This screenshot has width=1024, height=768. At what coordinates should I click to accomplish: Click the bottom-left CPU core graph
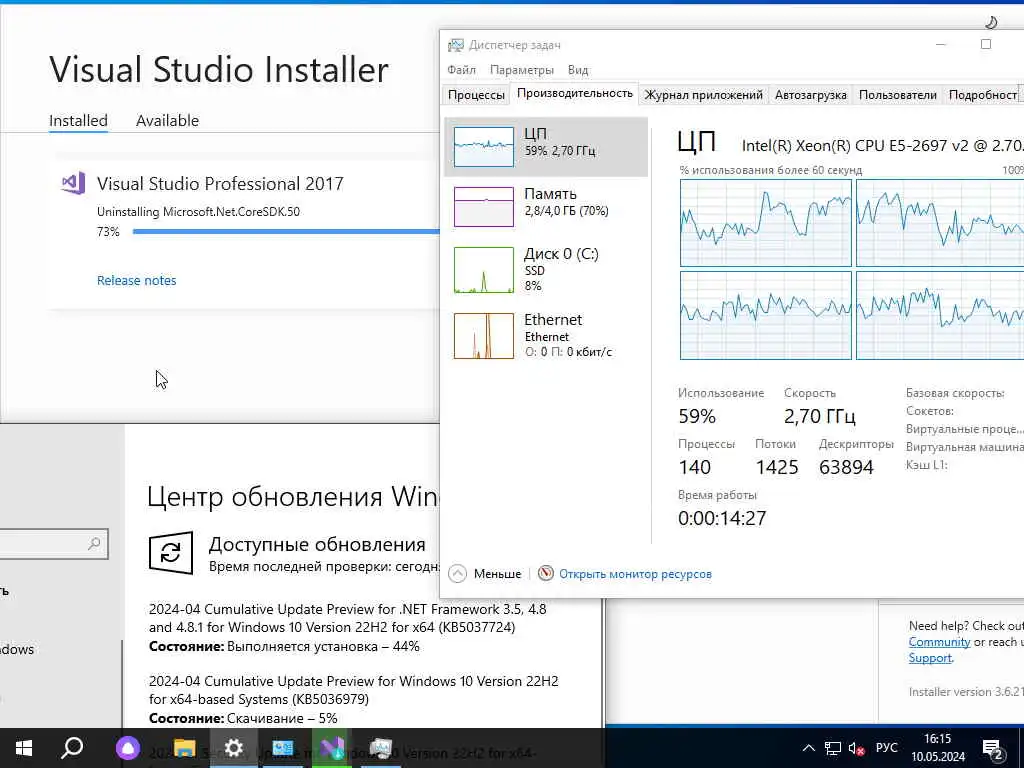(x=765, y=315)
